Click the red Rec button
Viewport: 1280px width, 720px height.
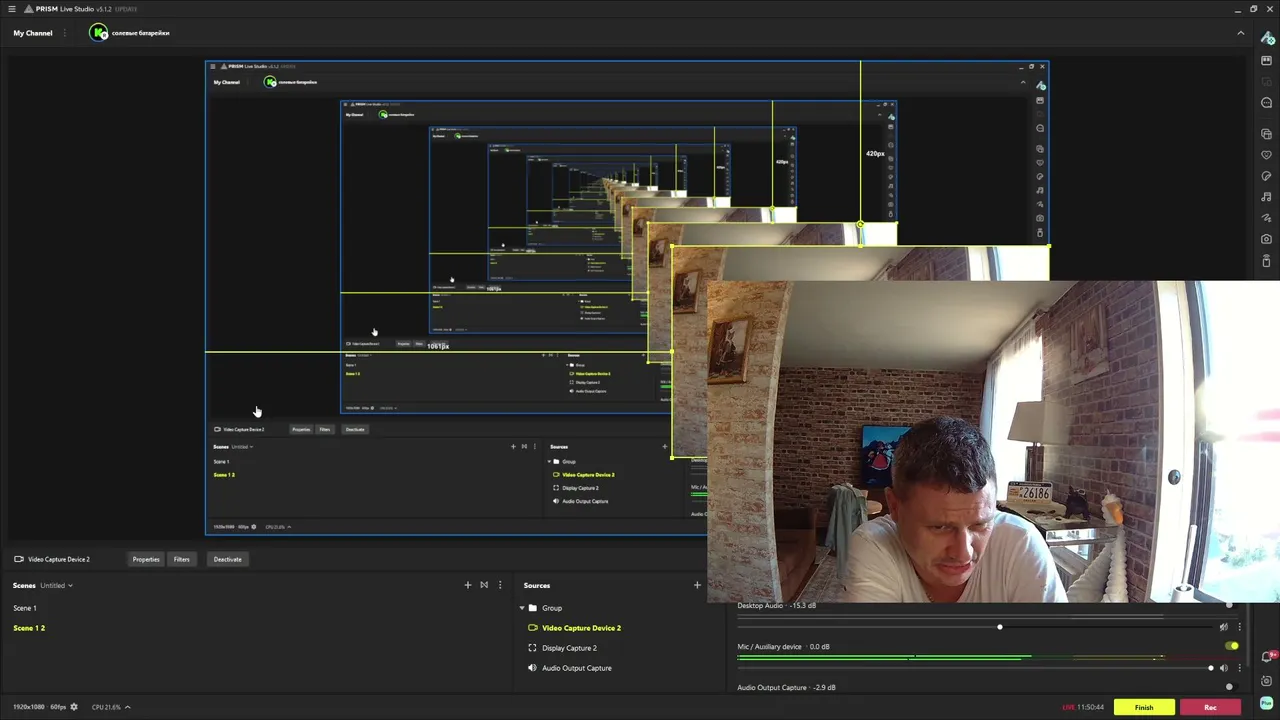1210,707
